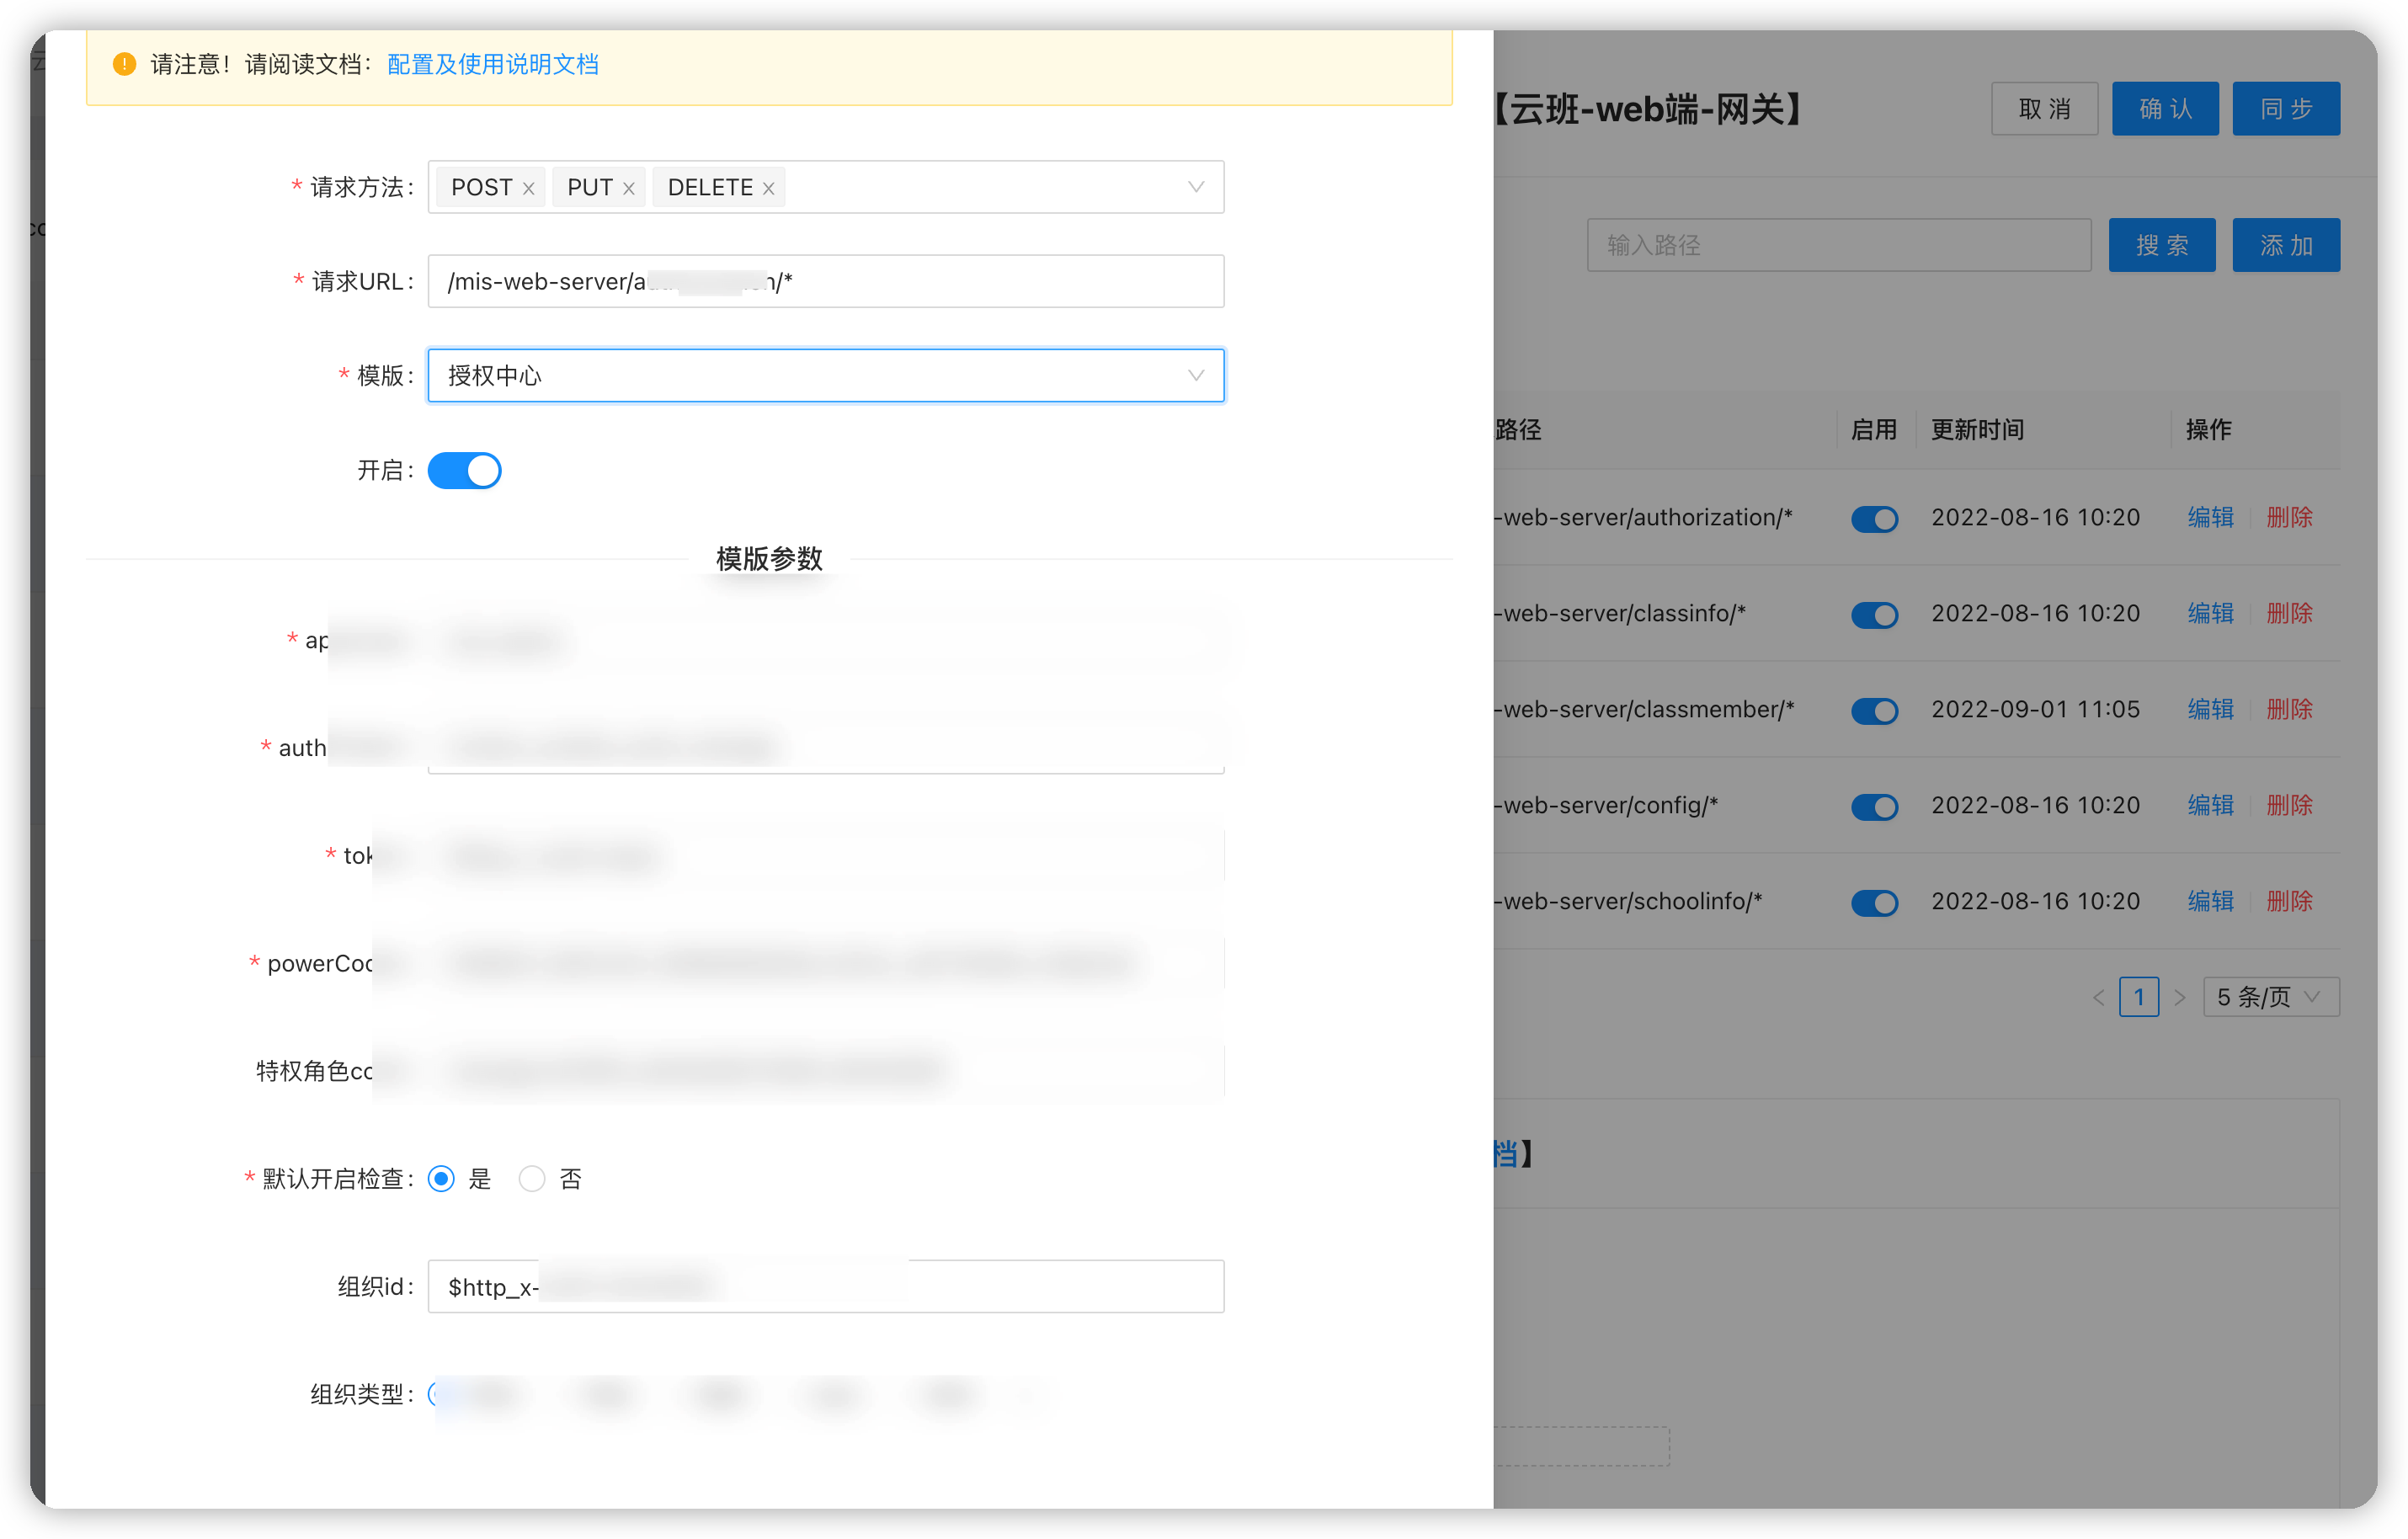The height and width of the screenshot is (1539, 2408).
Task: Click the 模版参数 section heading
Action: 769,559
